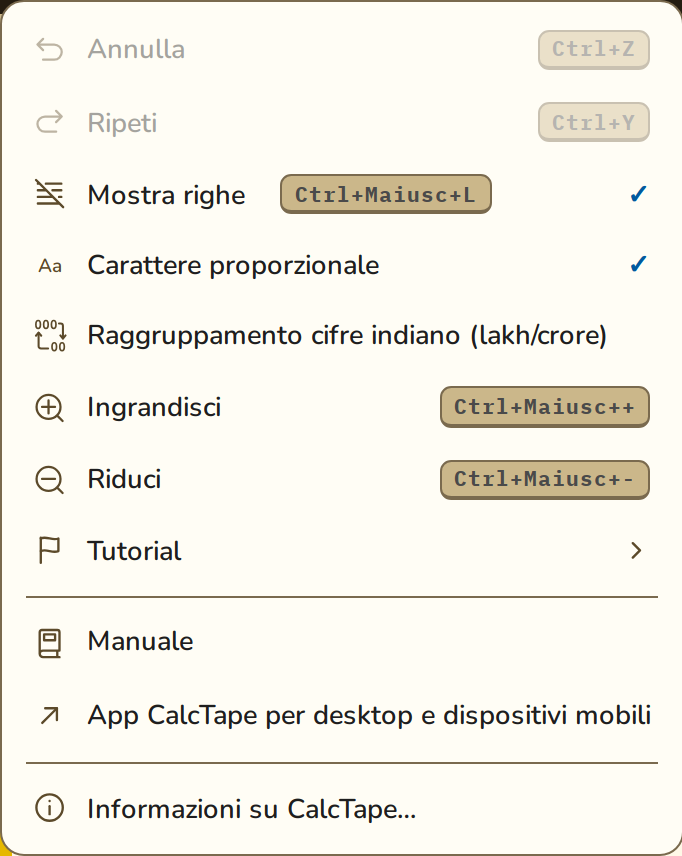This screenshot has width=682, height=856.
Task: Open Informazioni su CalcTape dialog
Action: tap(341, 809)
